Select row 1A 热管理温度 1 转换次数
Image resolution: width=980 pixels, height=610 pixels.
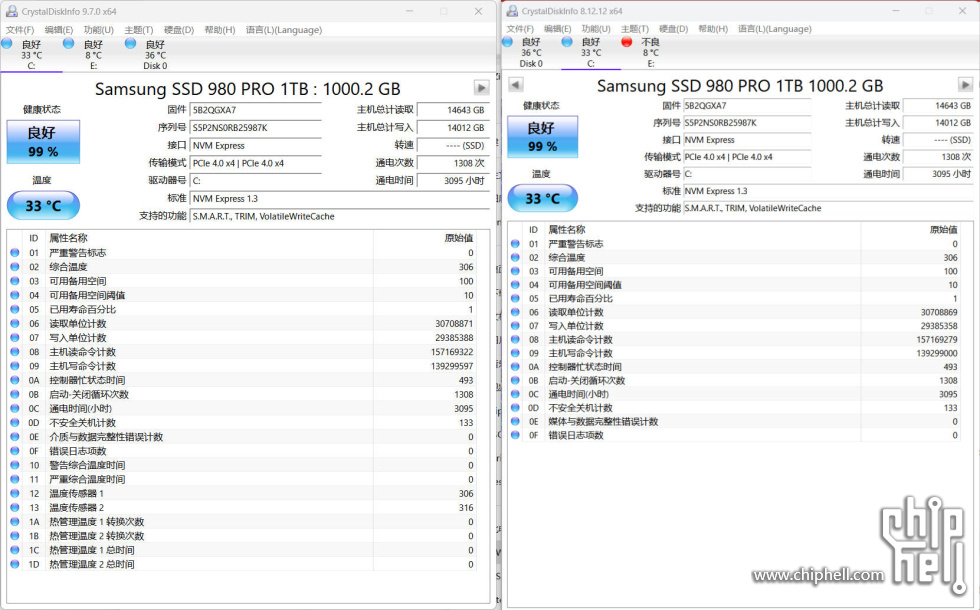pos(242,522)
